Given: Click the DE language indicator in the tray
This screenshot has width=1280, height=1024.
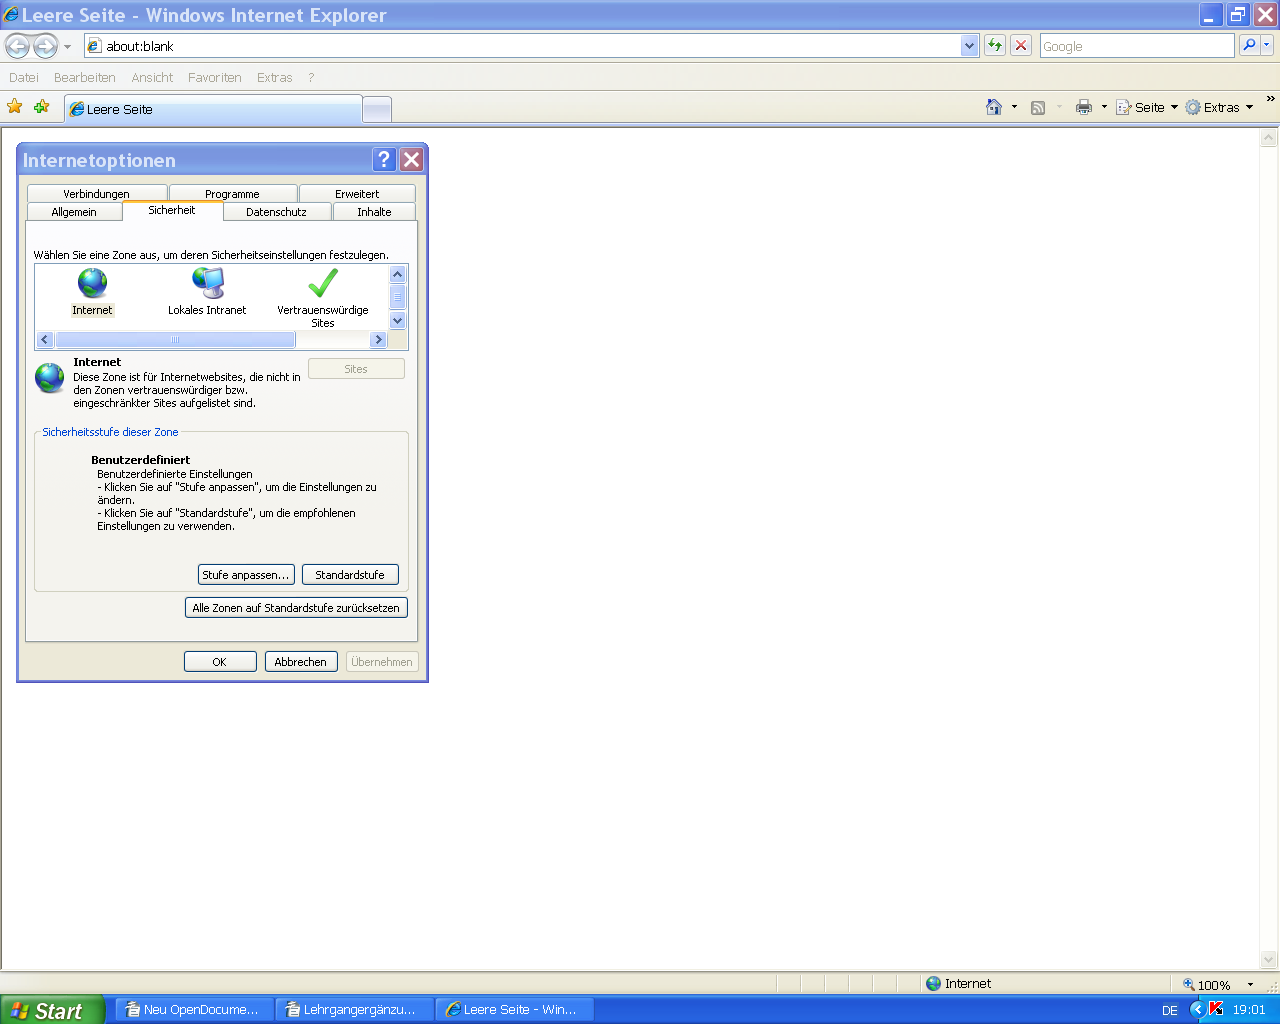Looking at the screenshot, I should click(x=1170, y=1010).
